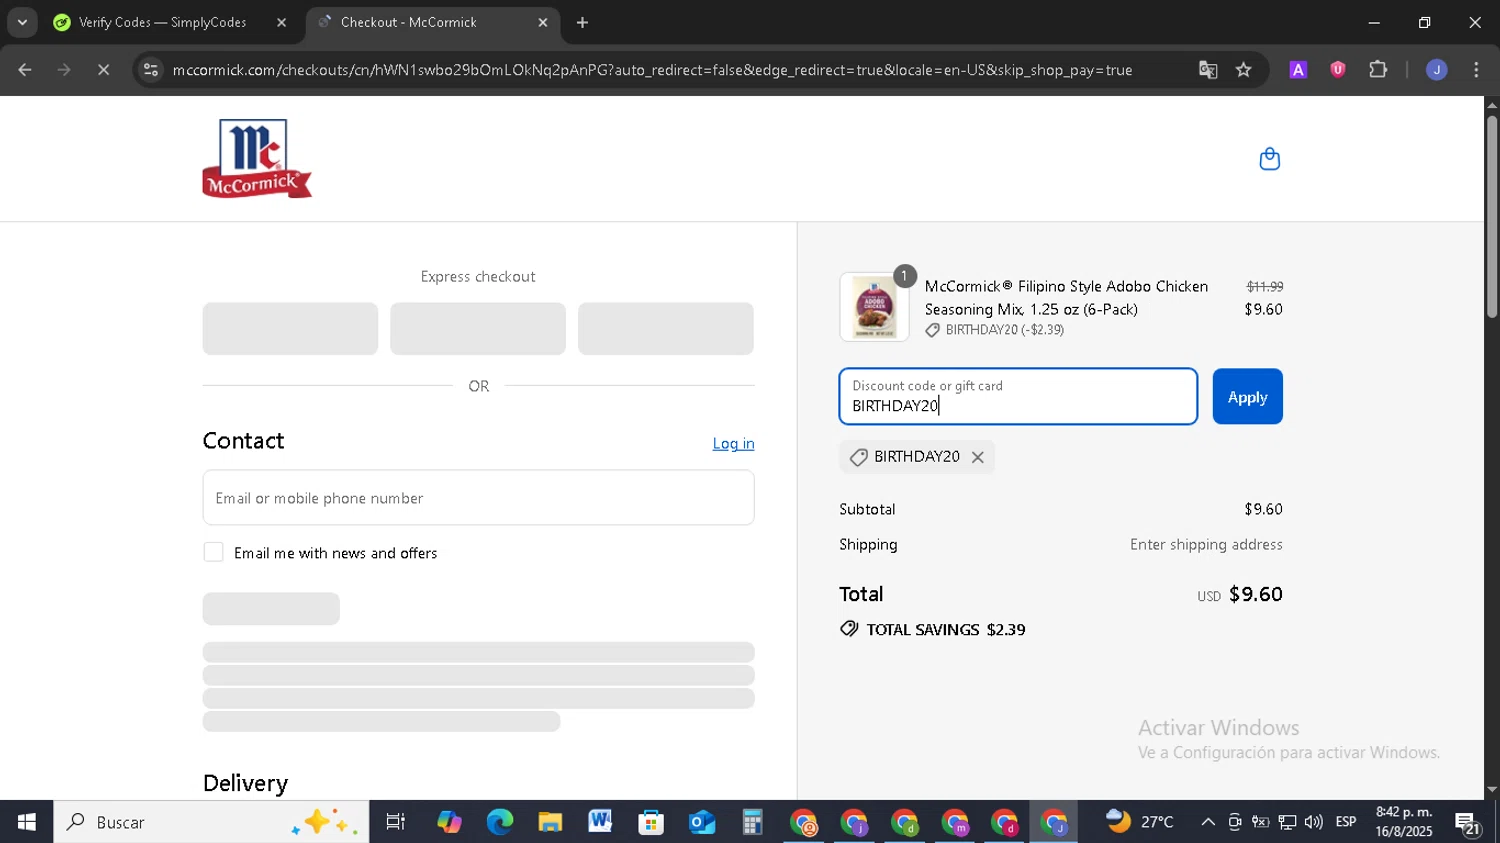Image resolution: width=1500 pixels, height=843 pixels.
Task: Open File Explorer from the taskbar
Action: click(x=550, y=822)
